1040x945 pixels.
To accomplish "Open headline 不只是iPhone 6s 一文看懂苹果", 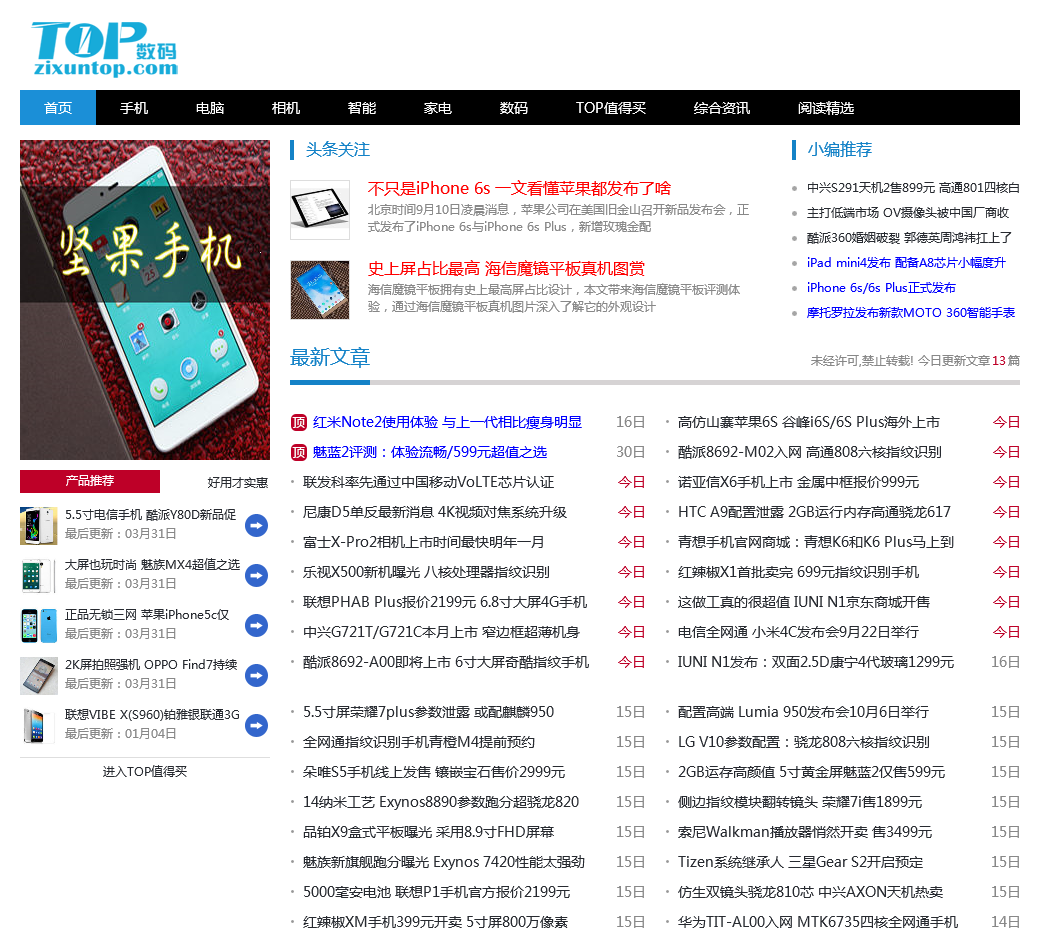I will [x=519, y=188].
